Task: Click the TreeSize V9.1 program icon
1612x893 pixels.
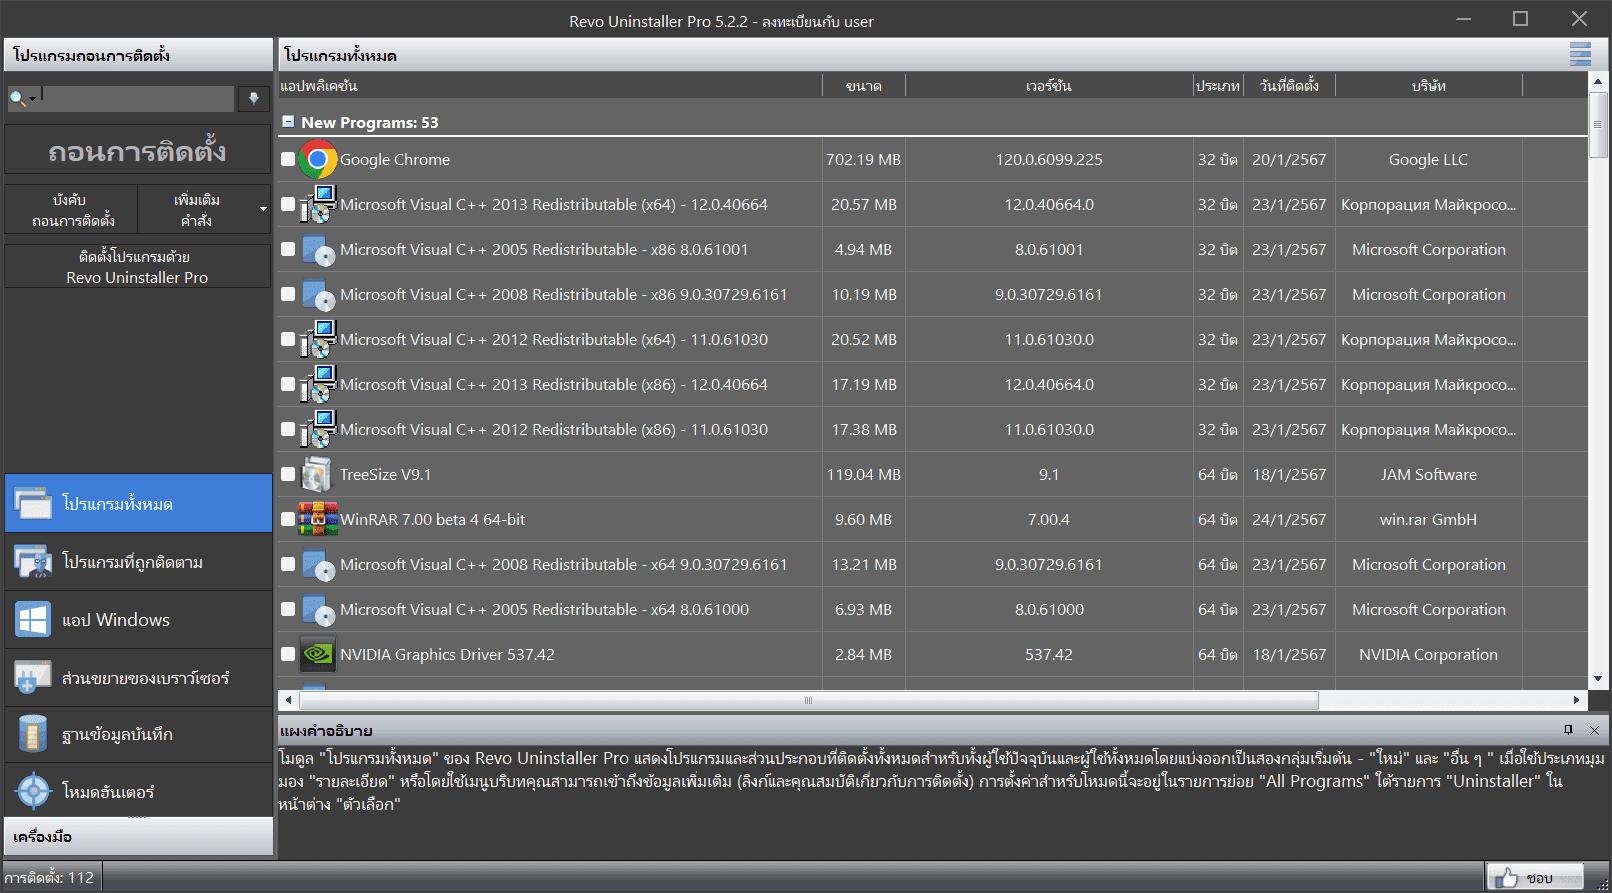Action: 318,474
